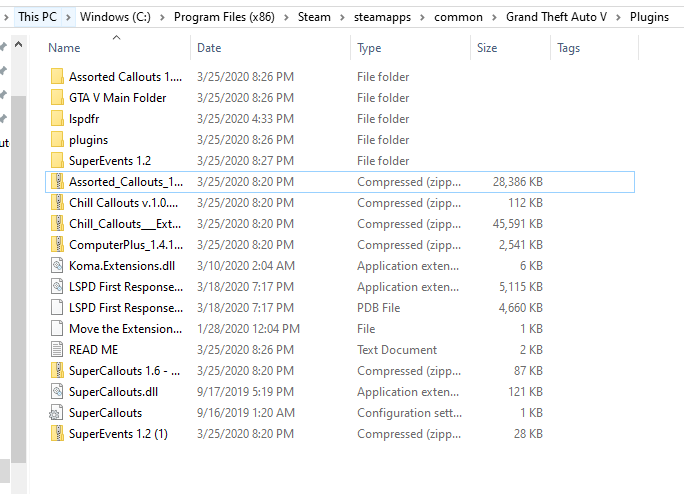
Task: Click the Move the Extension... file icon
Action: point(57,329)
